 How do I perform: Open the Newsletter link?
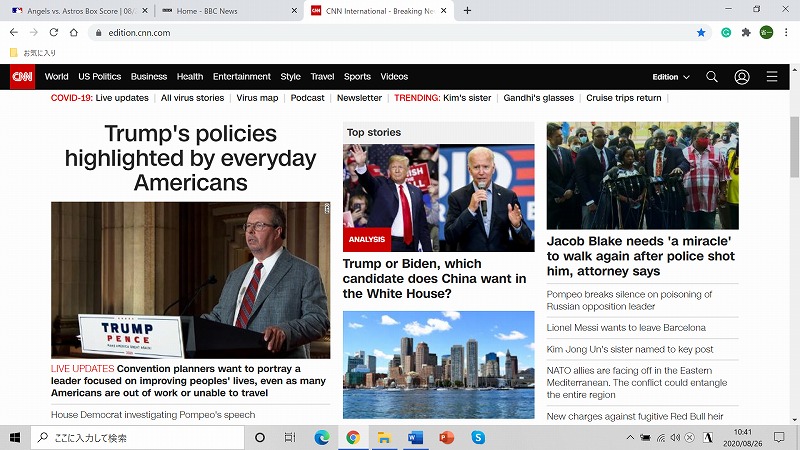pyautogui.click(x=359, y=98)
